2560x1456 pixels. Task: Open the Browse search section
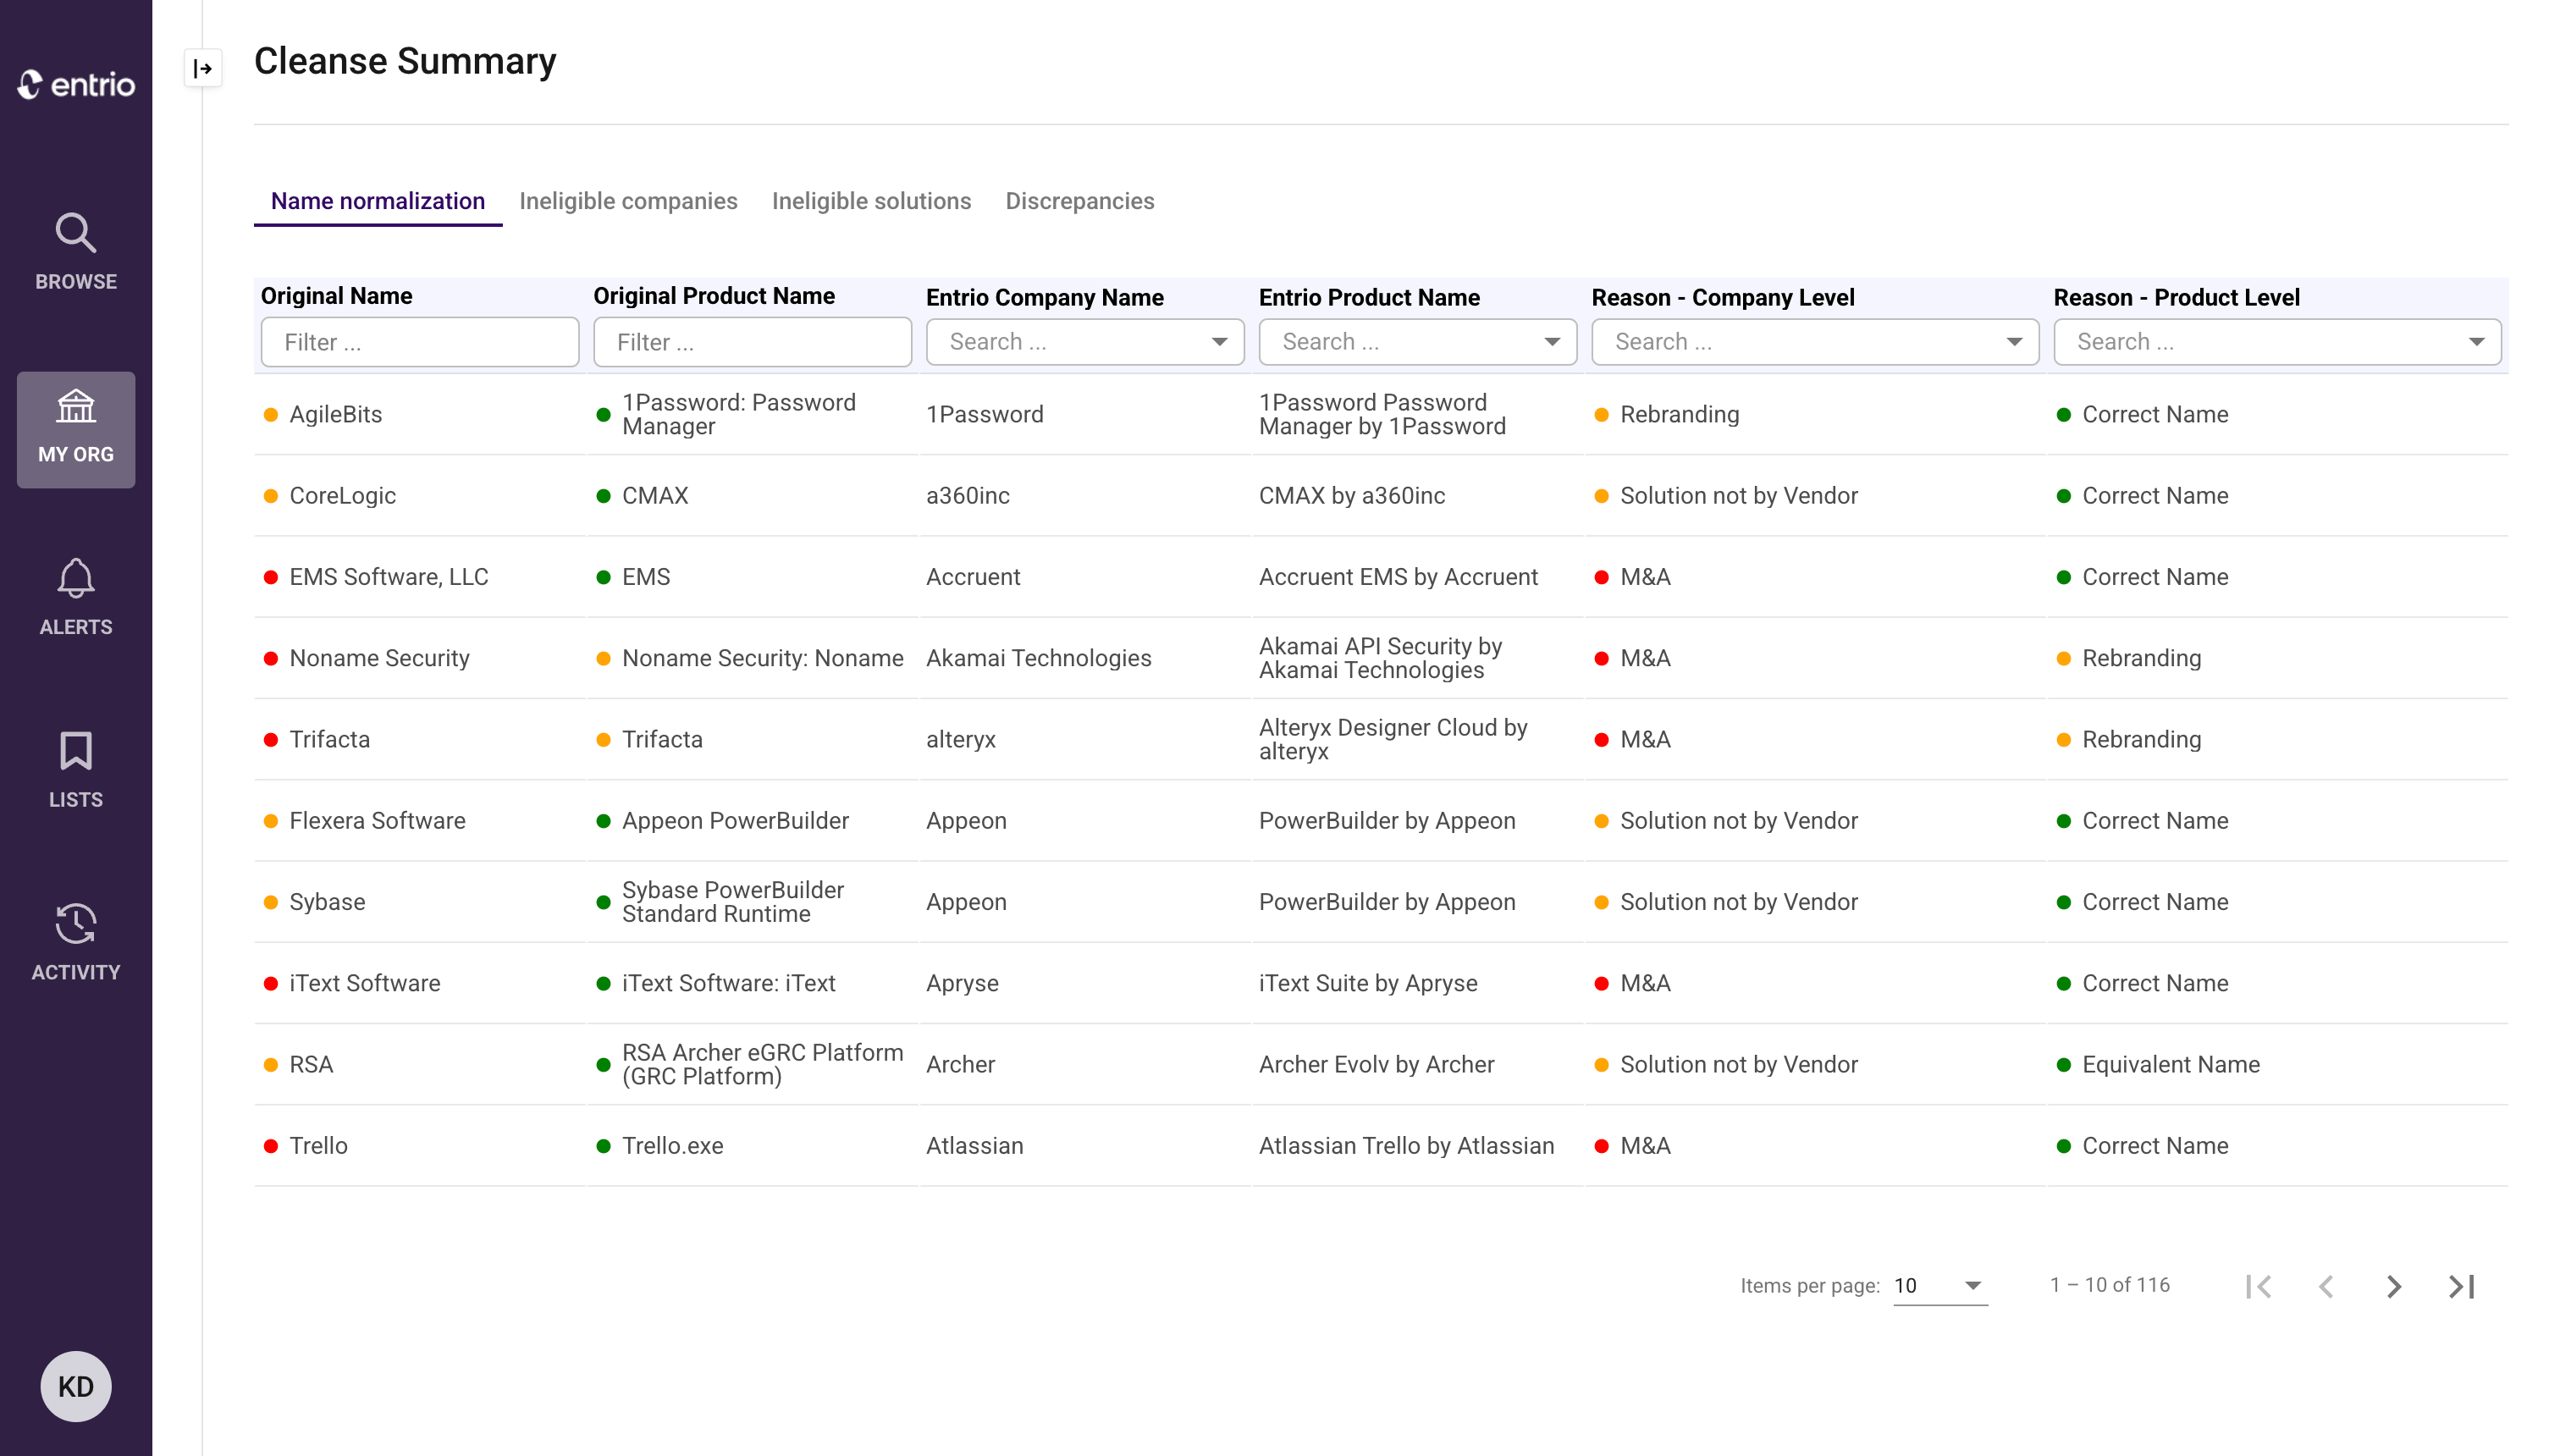76,254
